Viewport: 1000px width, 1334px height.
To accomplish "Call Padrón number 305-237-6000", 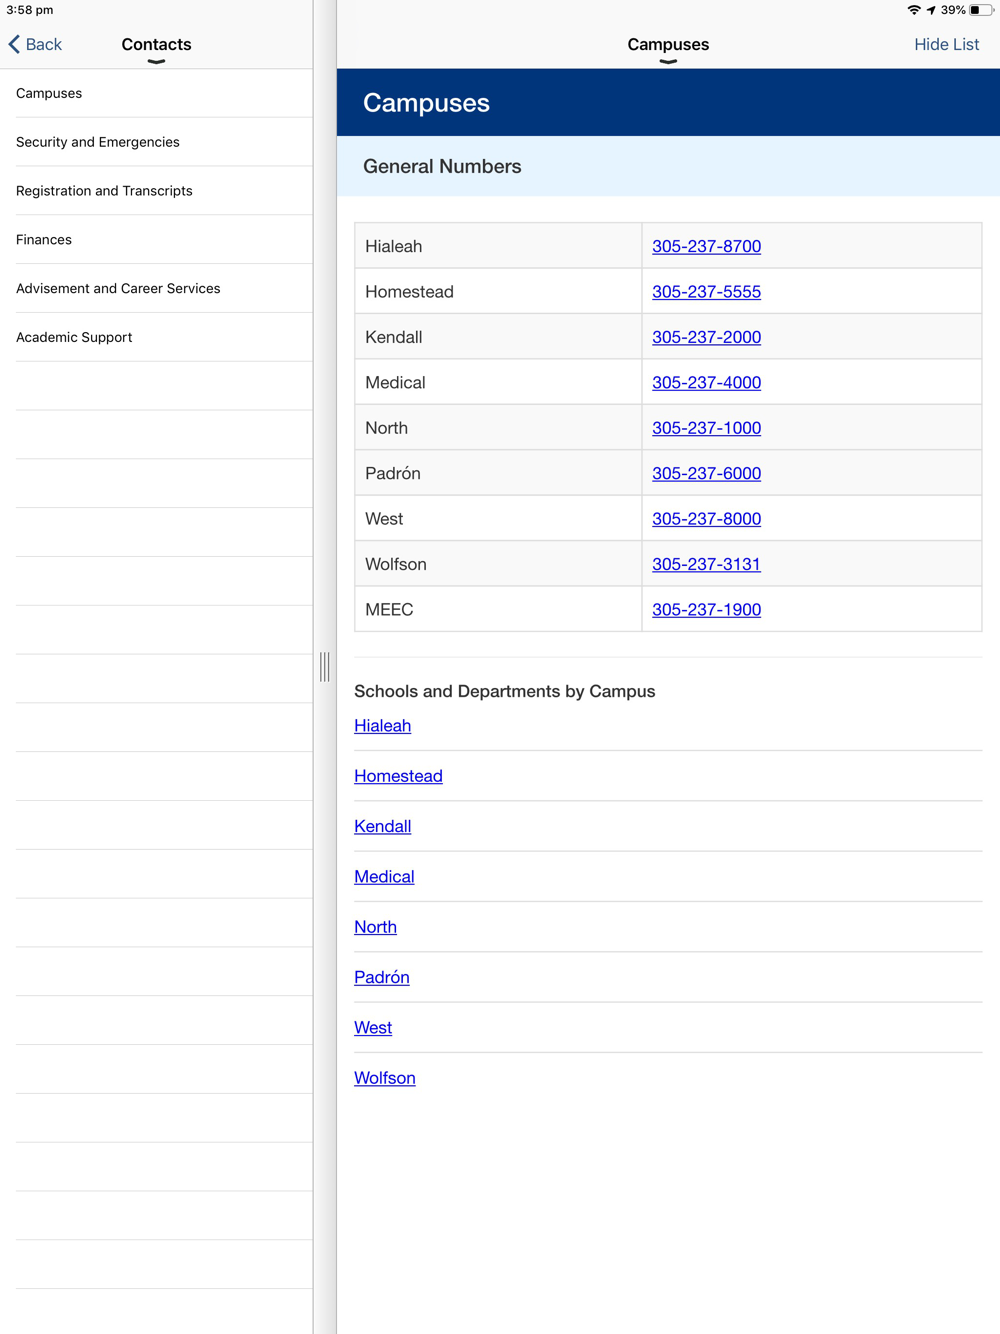I will click(706, 473).
